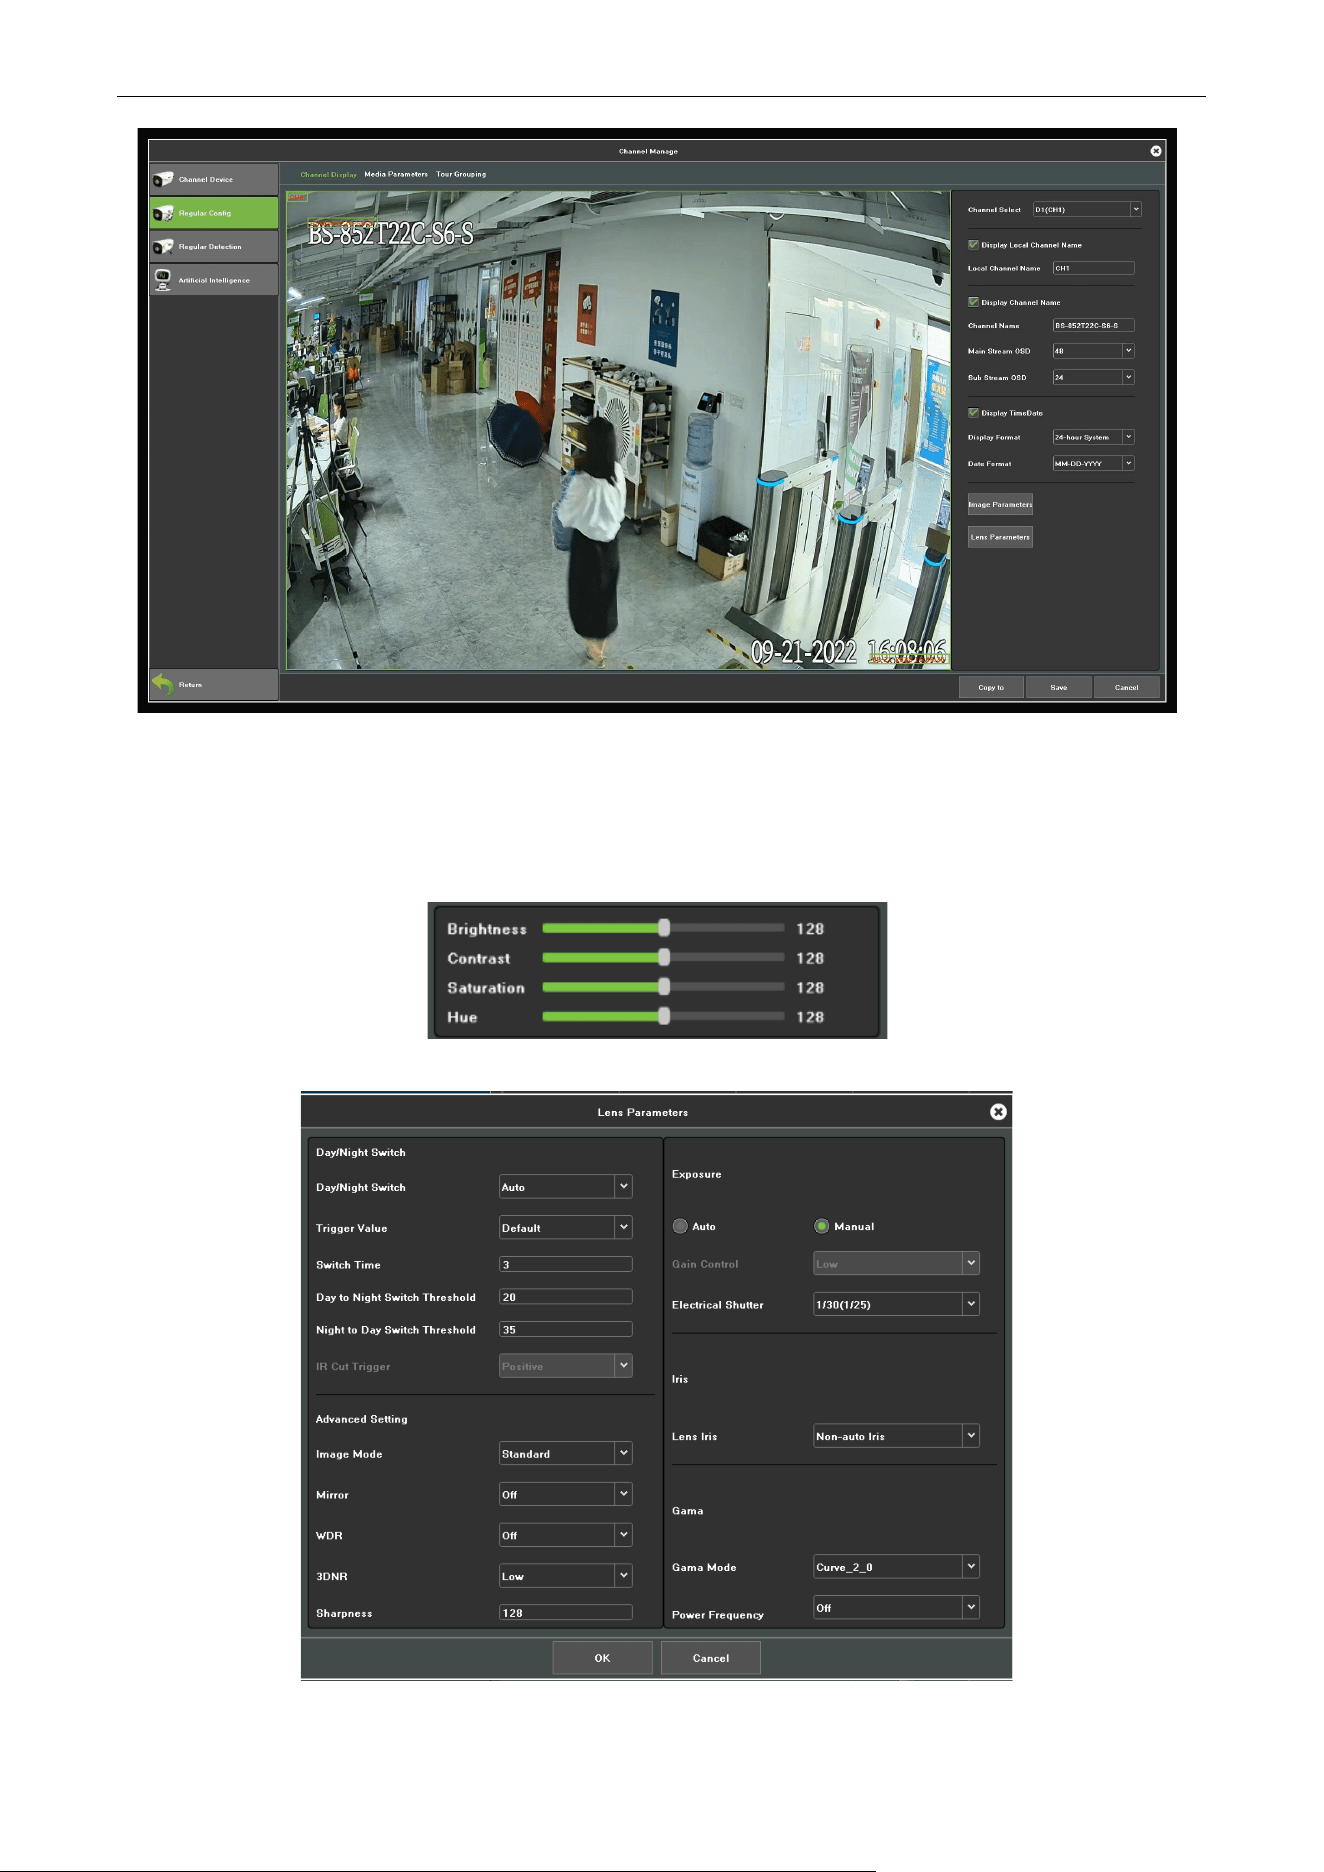Click OK in Lens Parameters dialog
The image size is (1324, 1872).
point(602,1658)
